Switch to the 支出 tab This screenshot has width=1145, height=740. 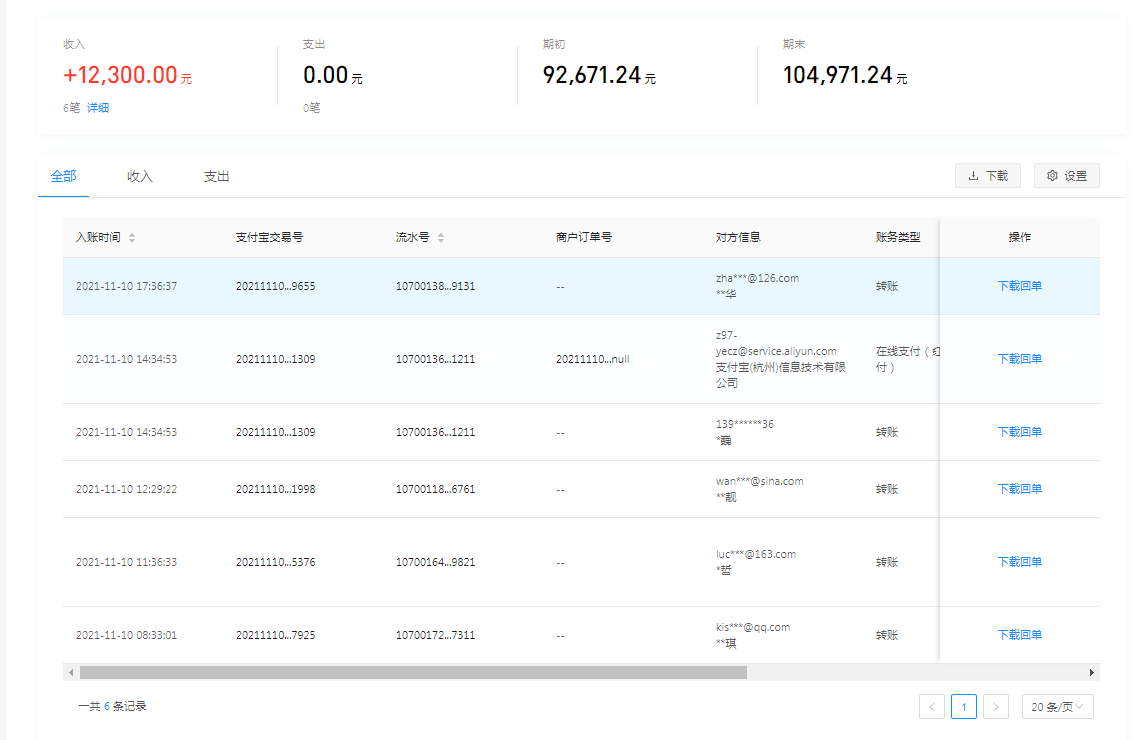point(217,176)
